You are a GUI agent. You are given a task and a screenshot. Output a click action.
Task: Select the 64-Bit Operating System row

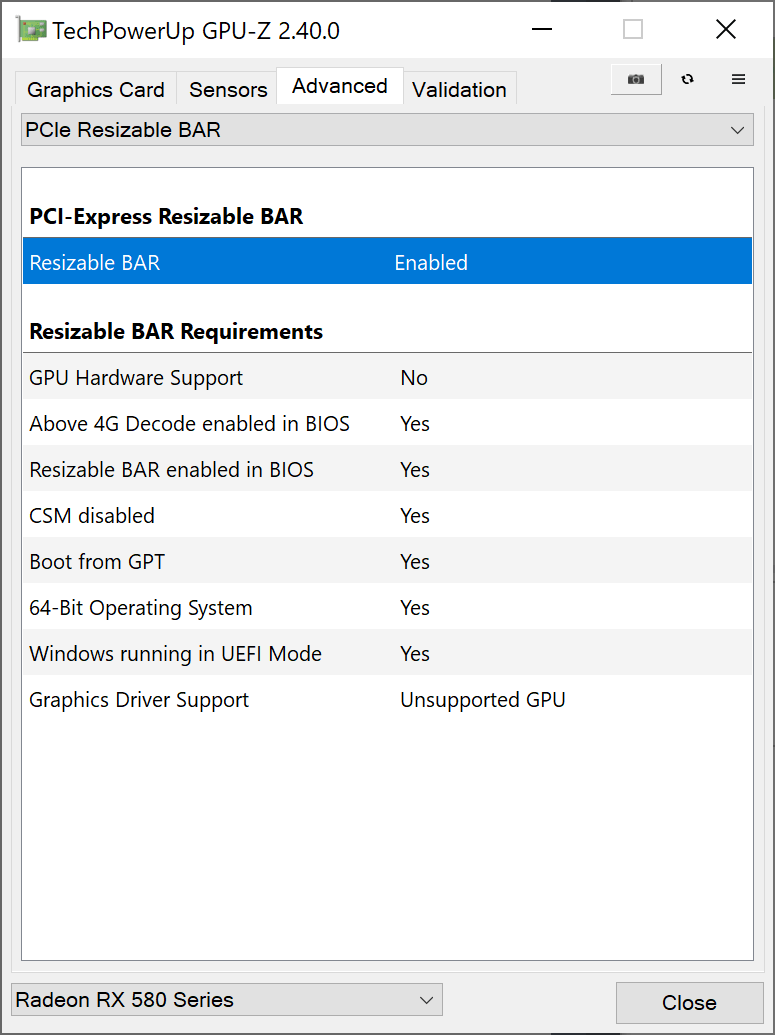[387, 608]
